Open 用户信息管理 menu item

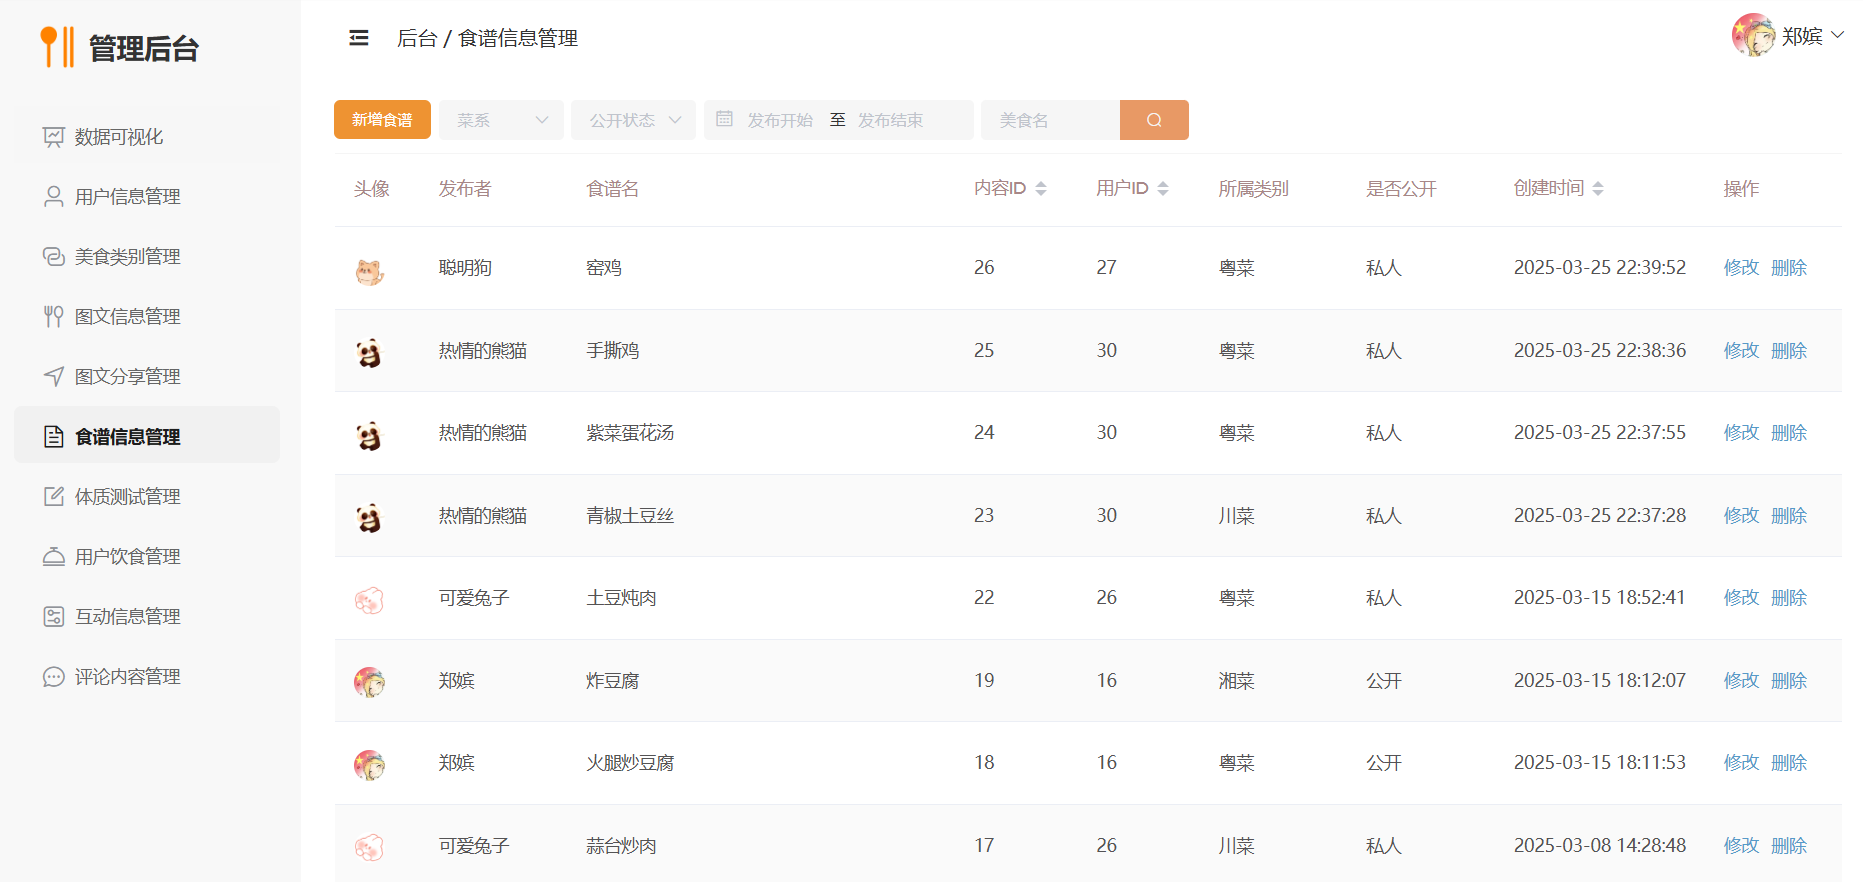tap(147, 197)
